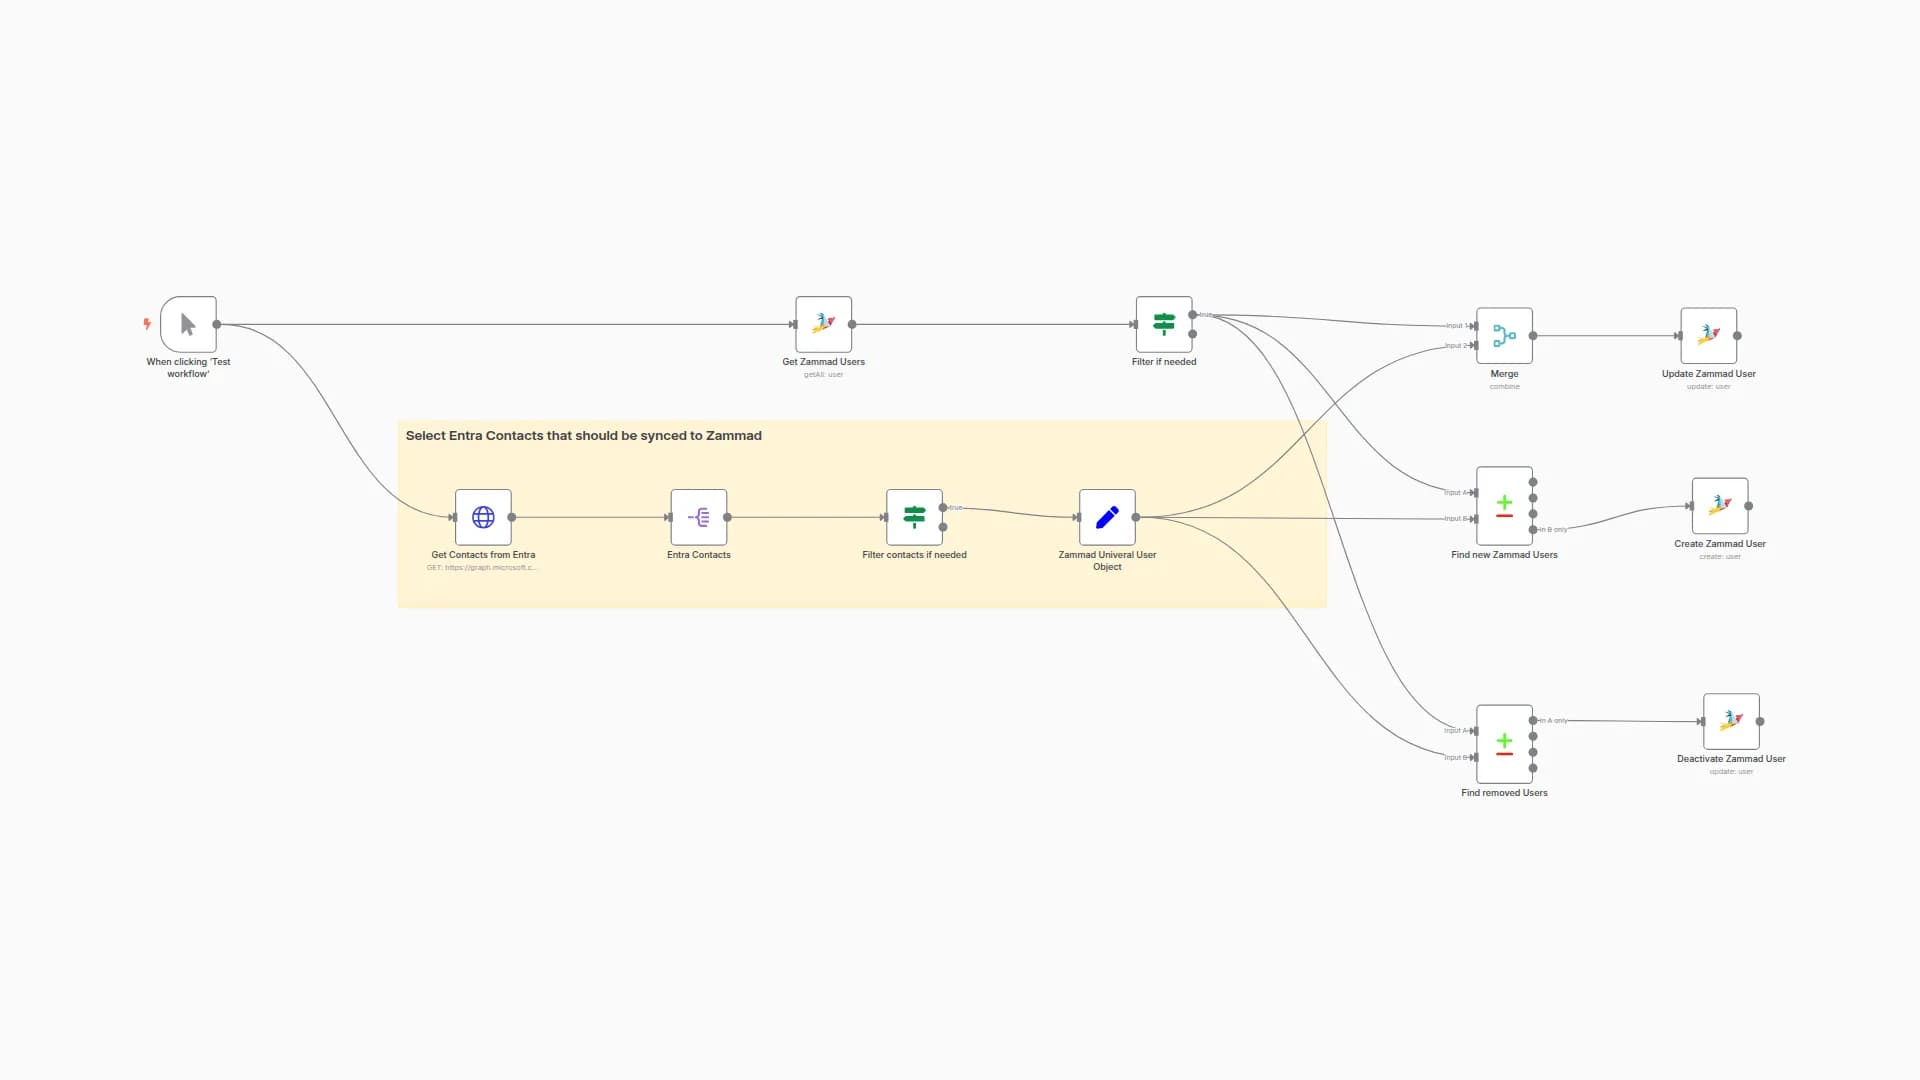
Task: Click the 'Get Contacts from Entra' label
Action: click(483, 555)
